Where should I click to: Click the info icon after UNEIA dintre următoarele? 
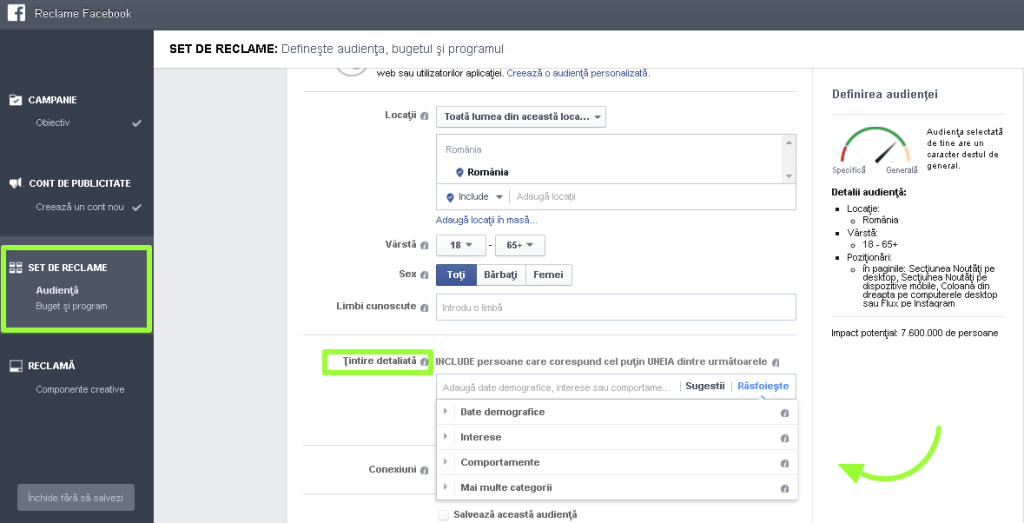pyautogui.click(x=775, y=362)
